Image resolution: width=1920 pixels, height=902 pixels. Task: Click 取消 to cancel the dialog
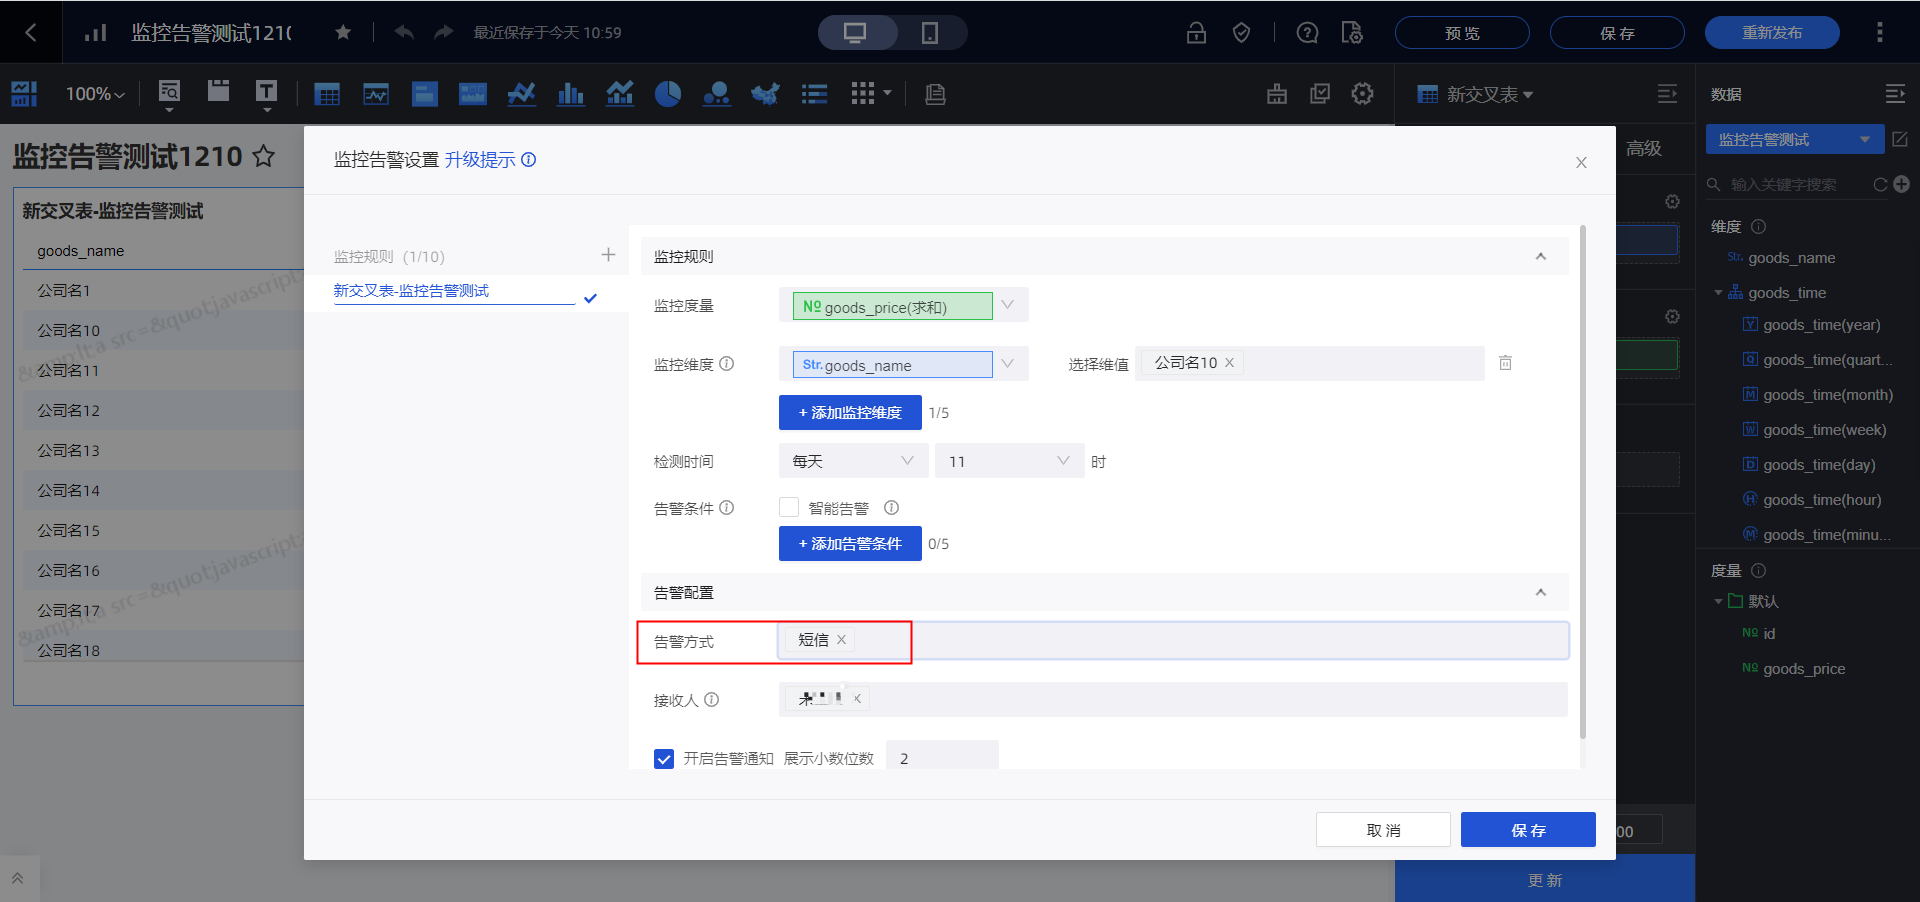coord(1382,830)
